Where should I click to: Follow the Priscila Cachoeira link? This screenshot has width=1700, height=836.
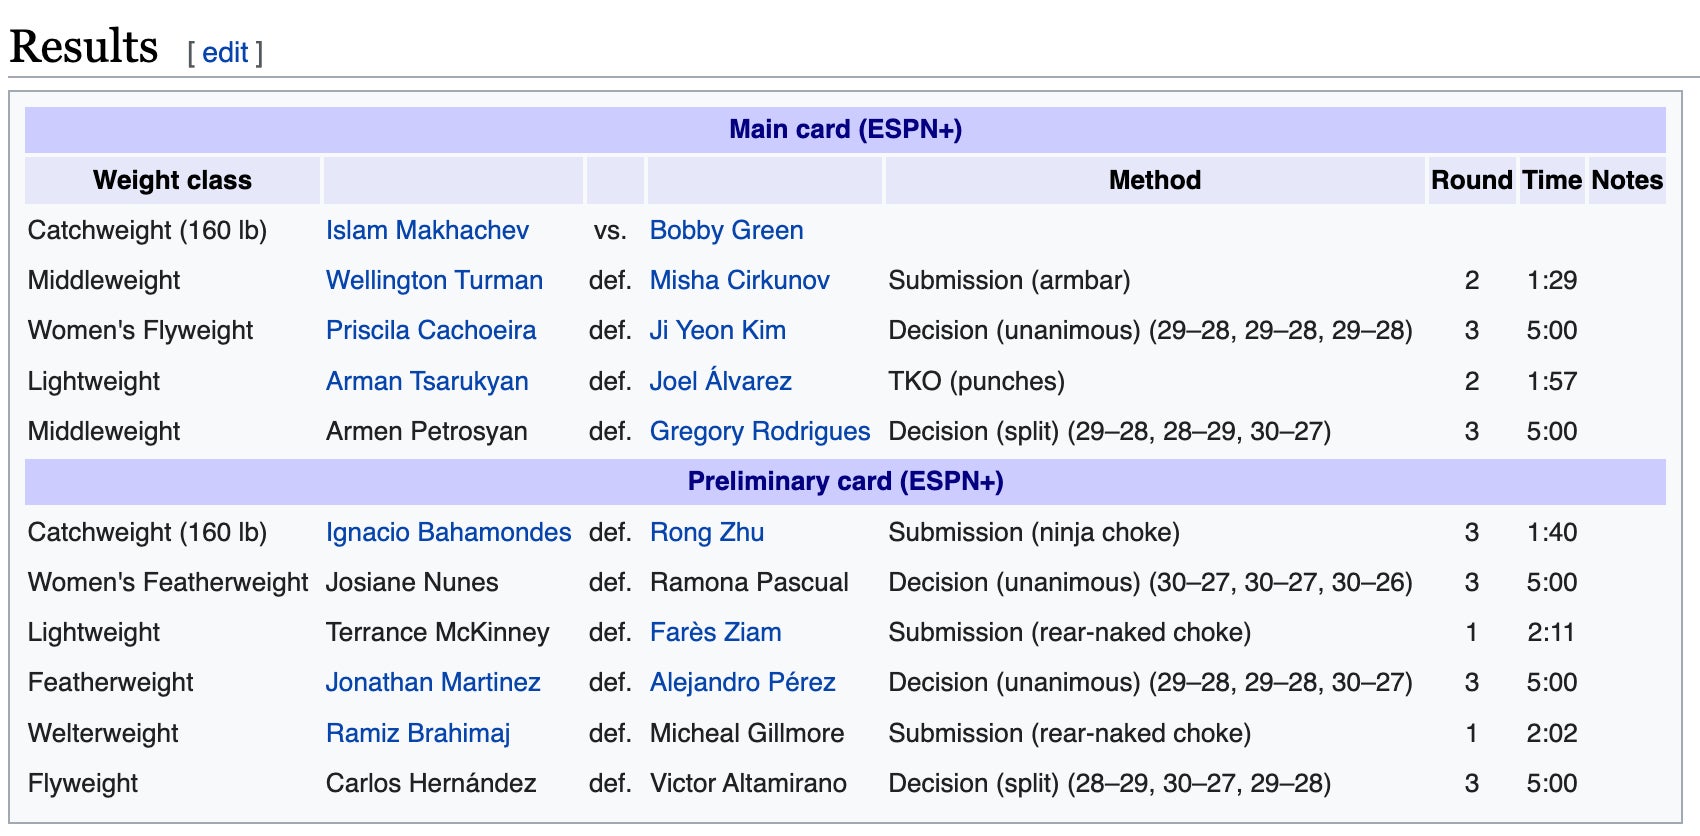tap(430, 331)
